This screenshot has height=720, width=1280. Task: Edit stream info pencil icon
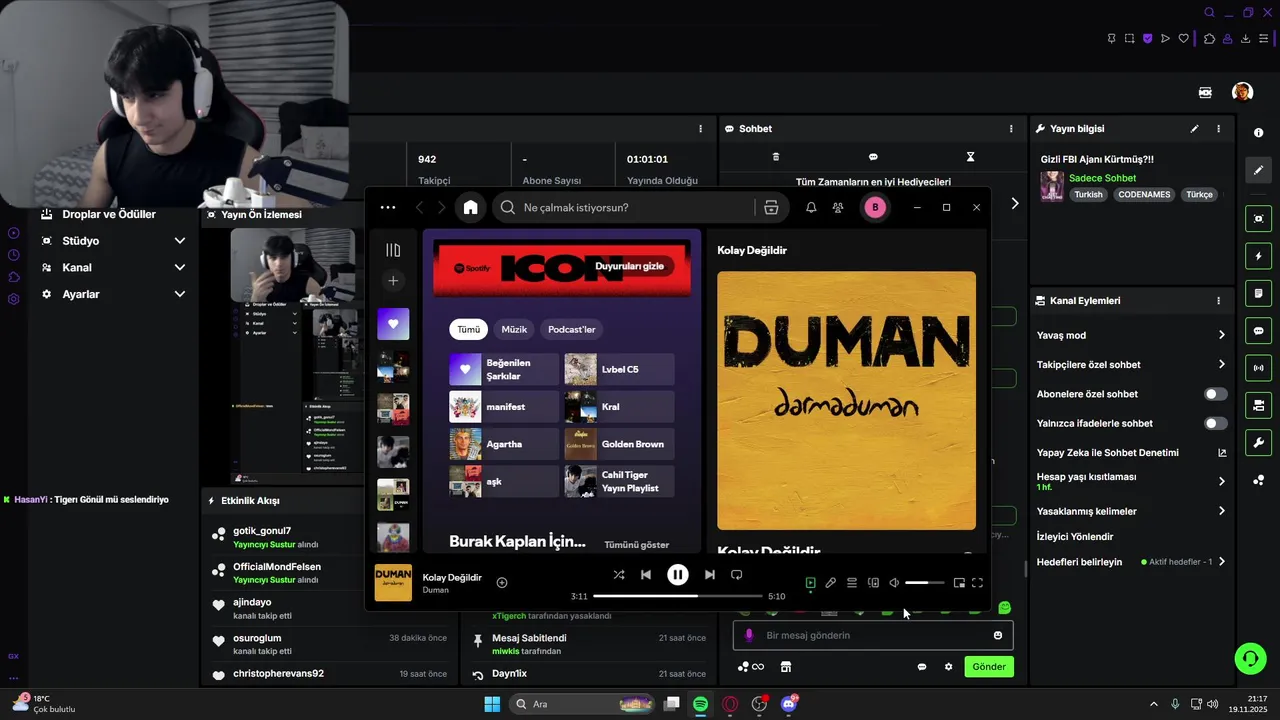[x=1194, y=129]
